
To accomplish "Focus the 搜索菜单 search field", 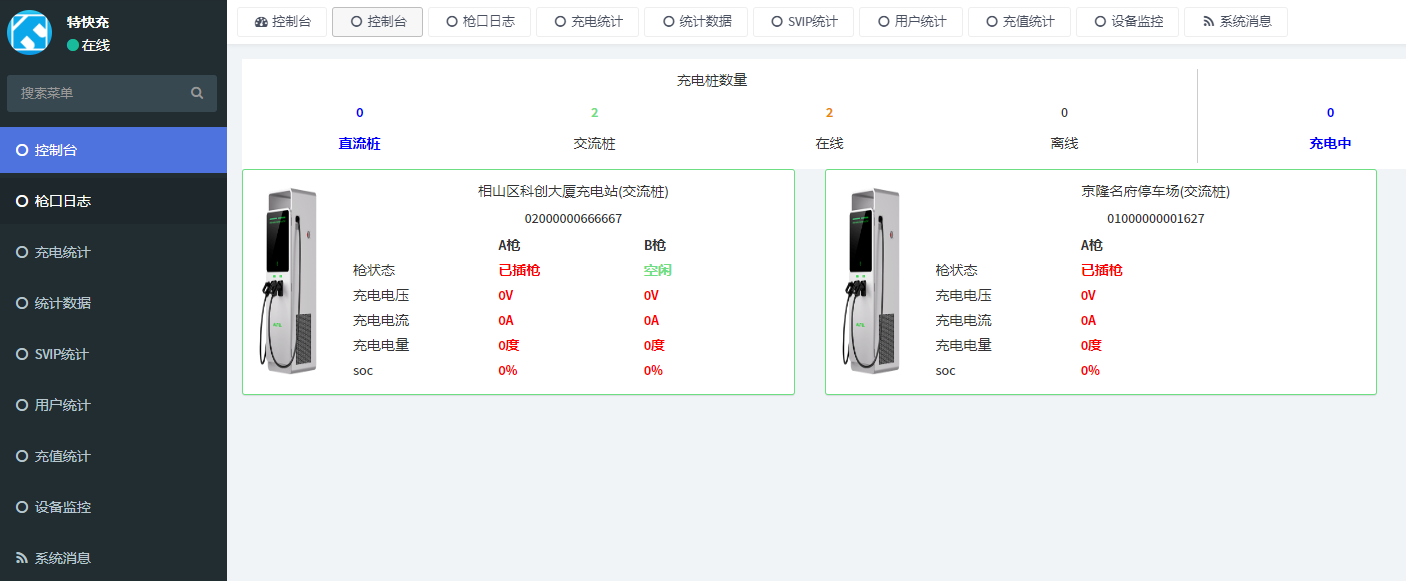I will [x=100, y=93].
